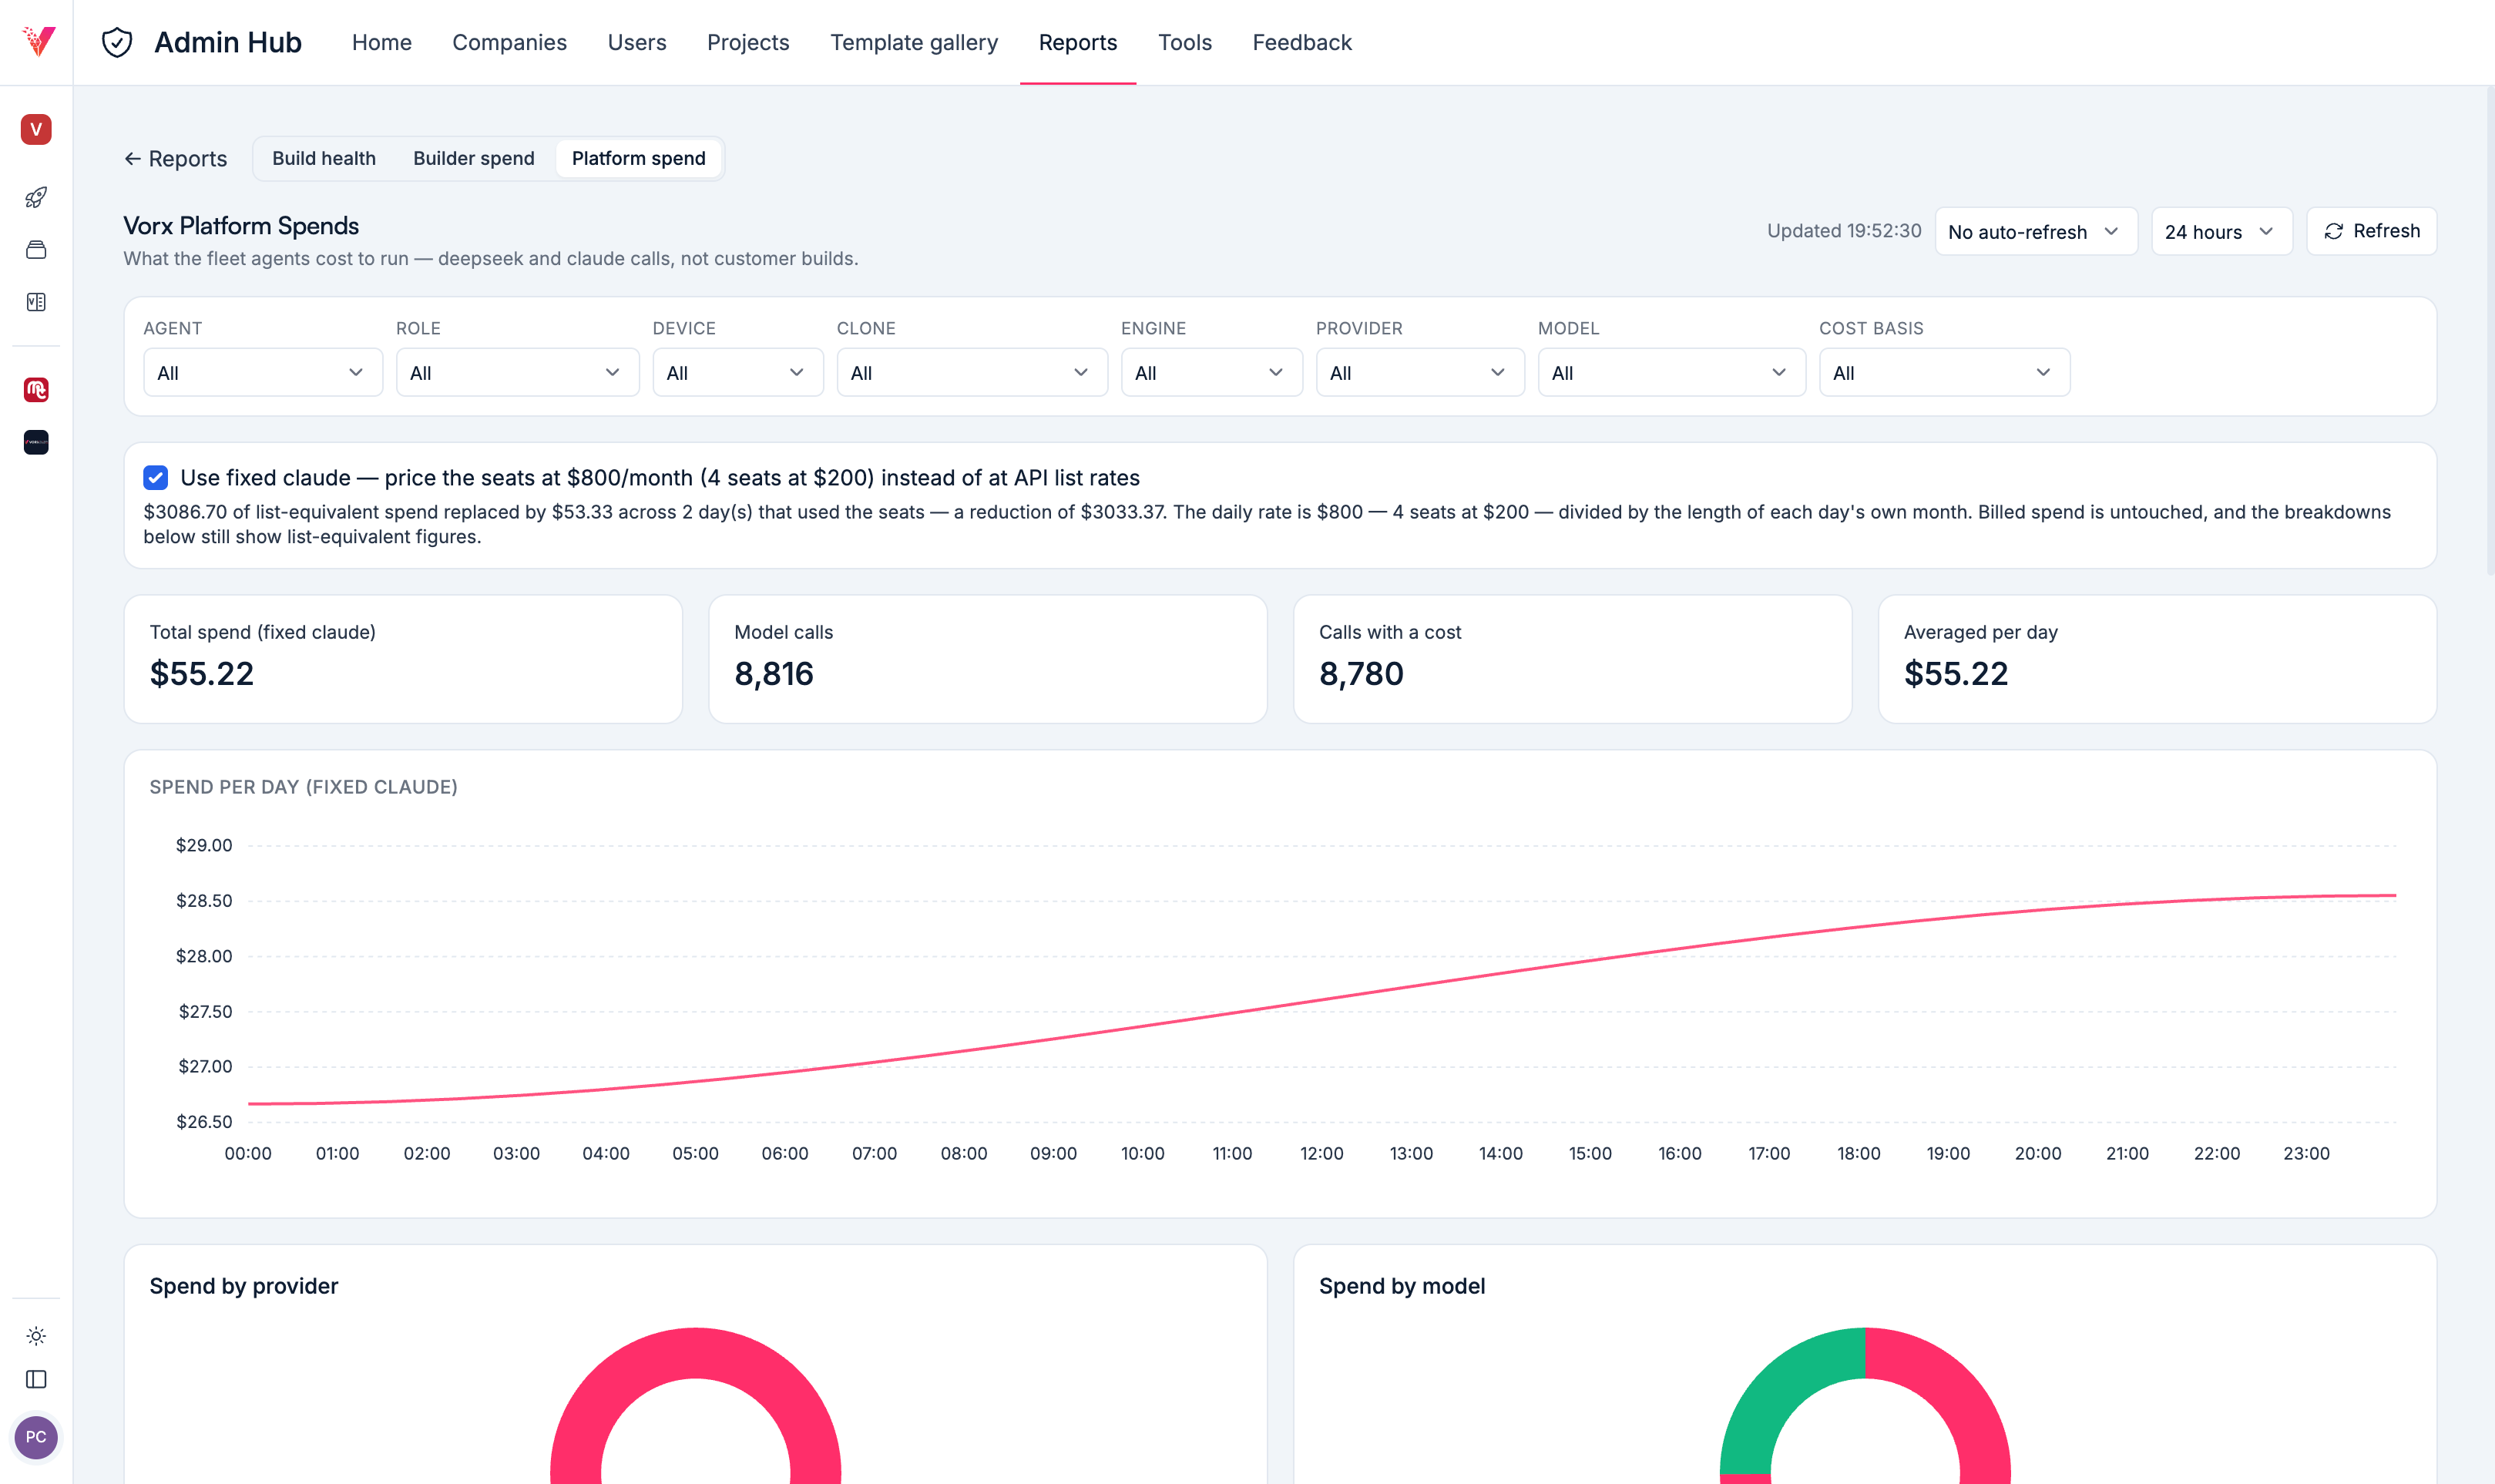Open the PC user avatar menu

[x=36, y=1437]
